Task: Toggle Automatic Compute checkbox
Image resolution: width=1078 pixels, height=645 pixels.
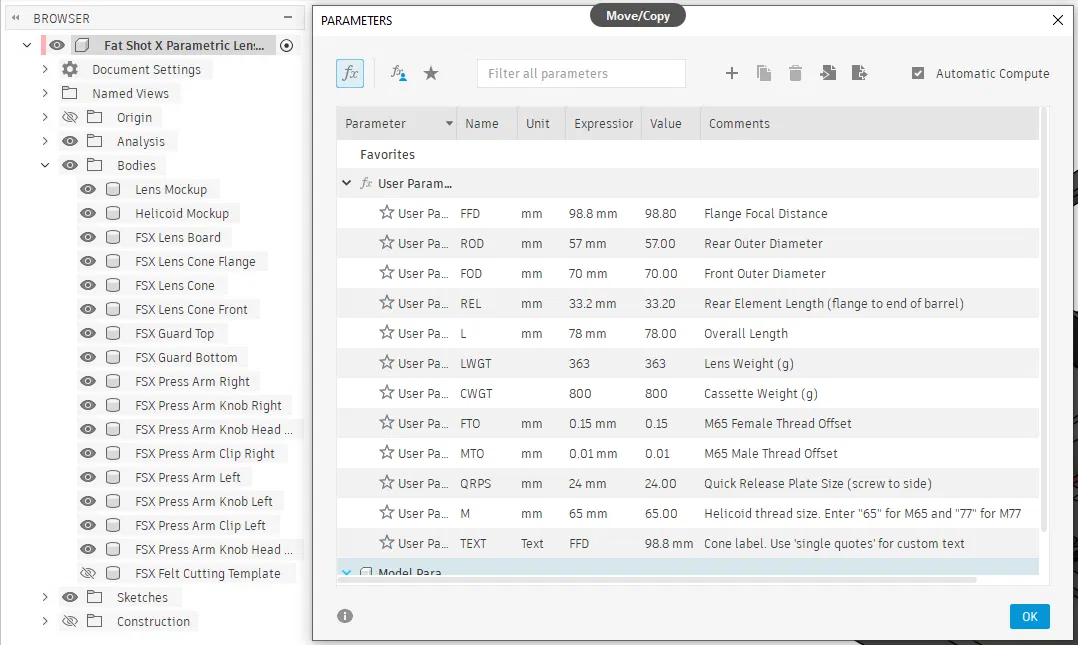Action: (x=918, y=73)
